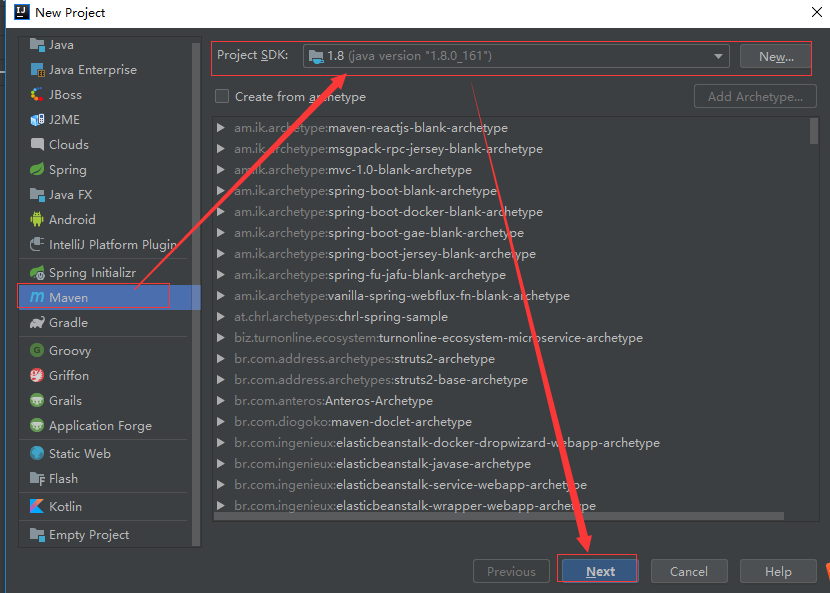Pick the IntelliJ Platform Plugin icon

coord(37,245)
